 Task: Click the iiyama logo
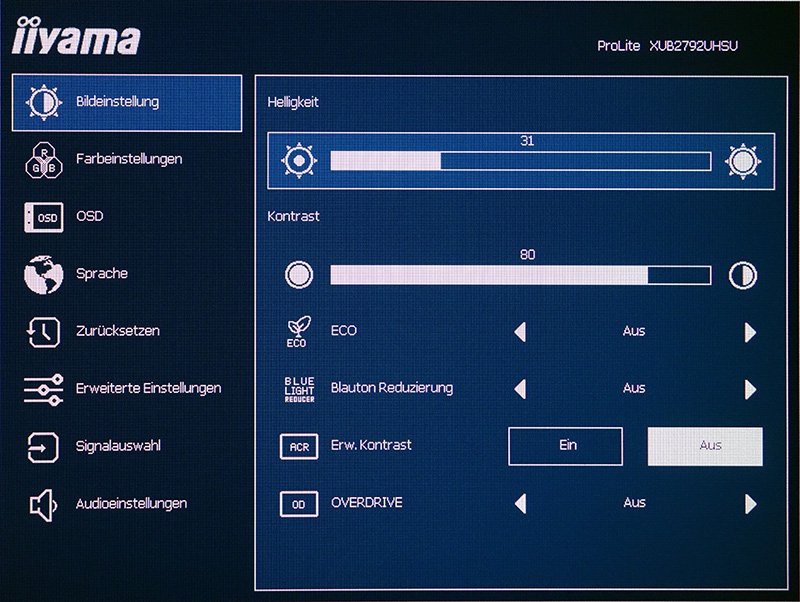click(76, 36)
